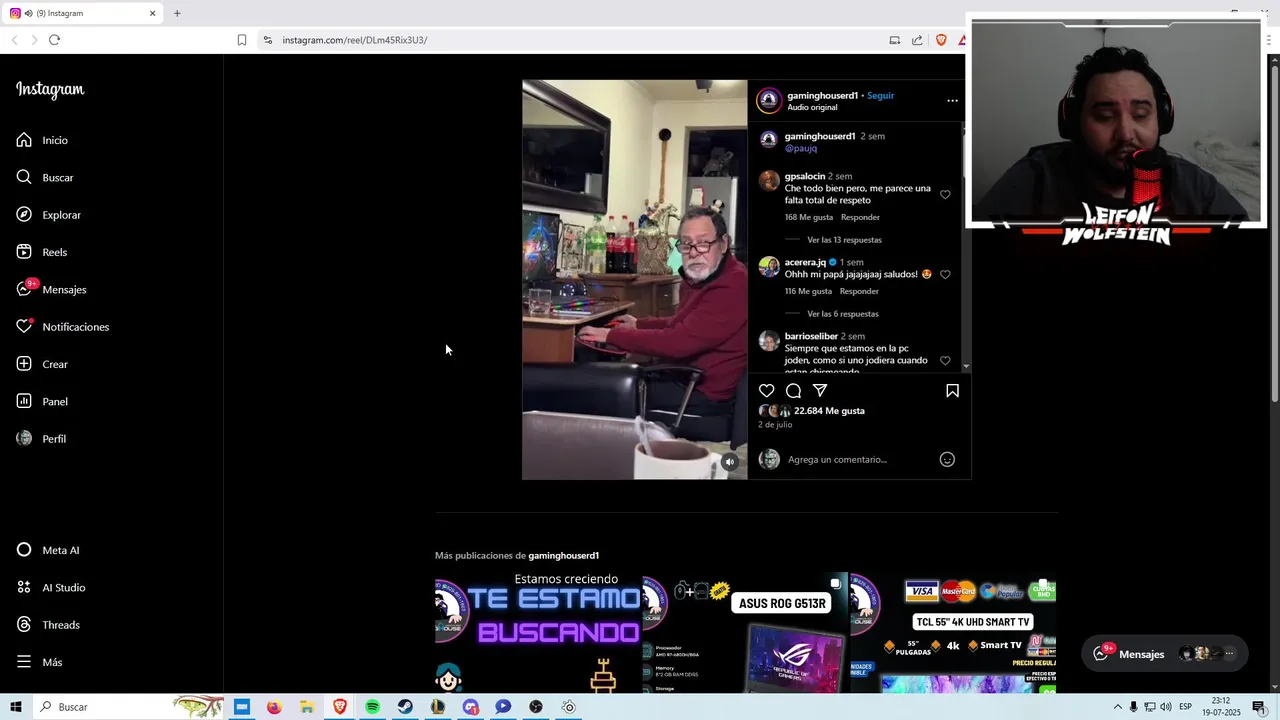Follow gaminghouserd1 via Seguir
1280x720 pixels.
880,96
